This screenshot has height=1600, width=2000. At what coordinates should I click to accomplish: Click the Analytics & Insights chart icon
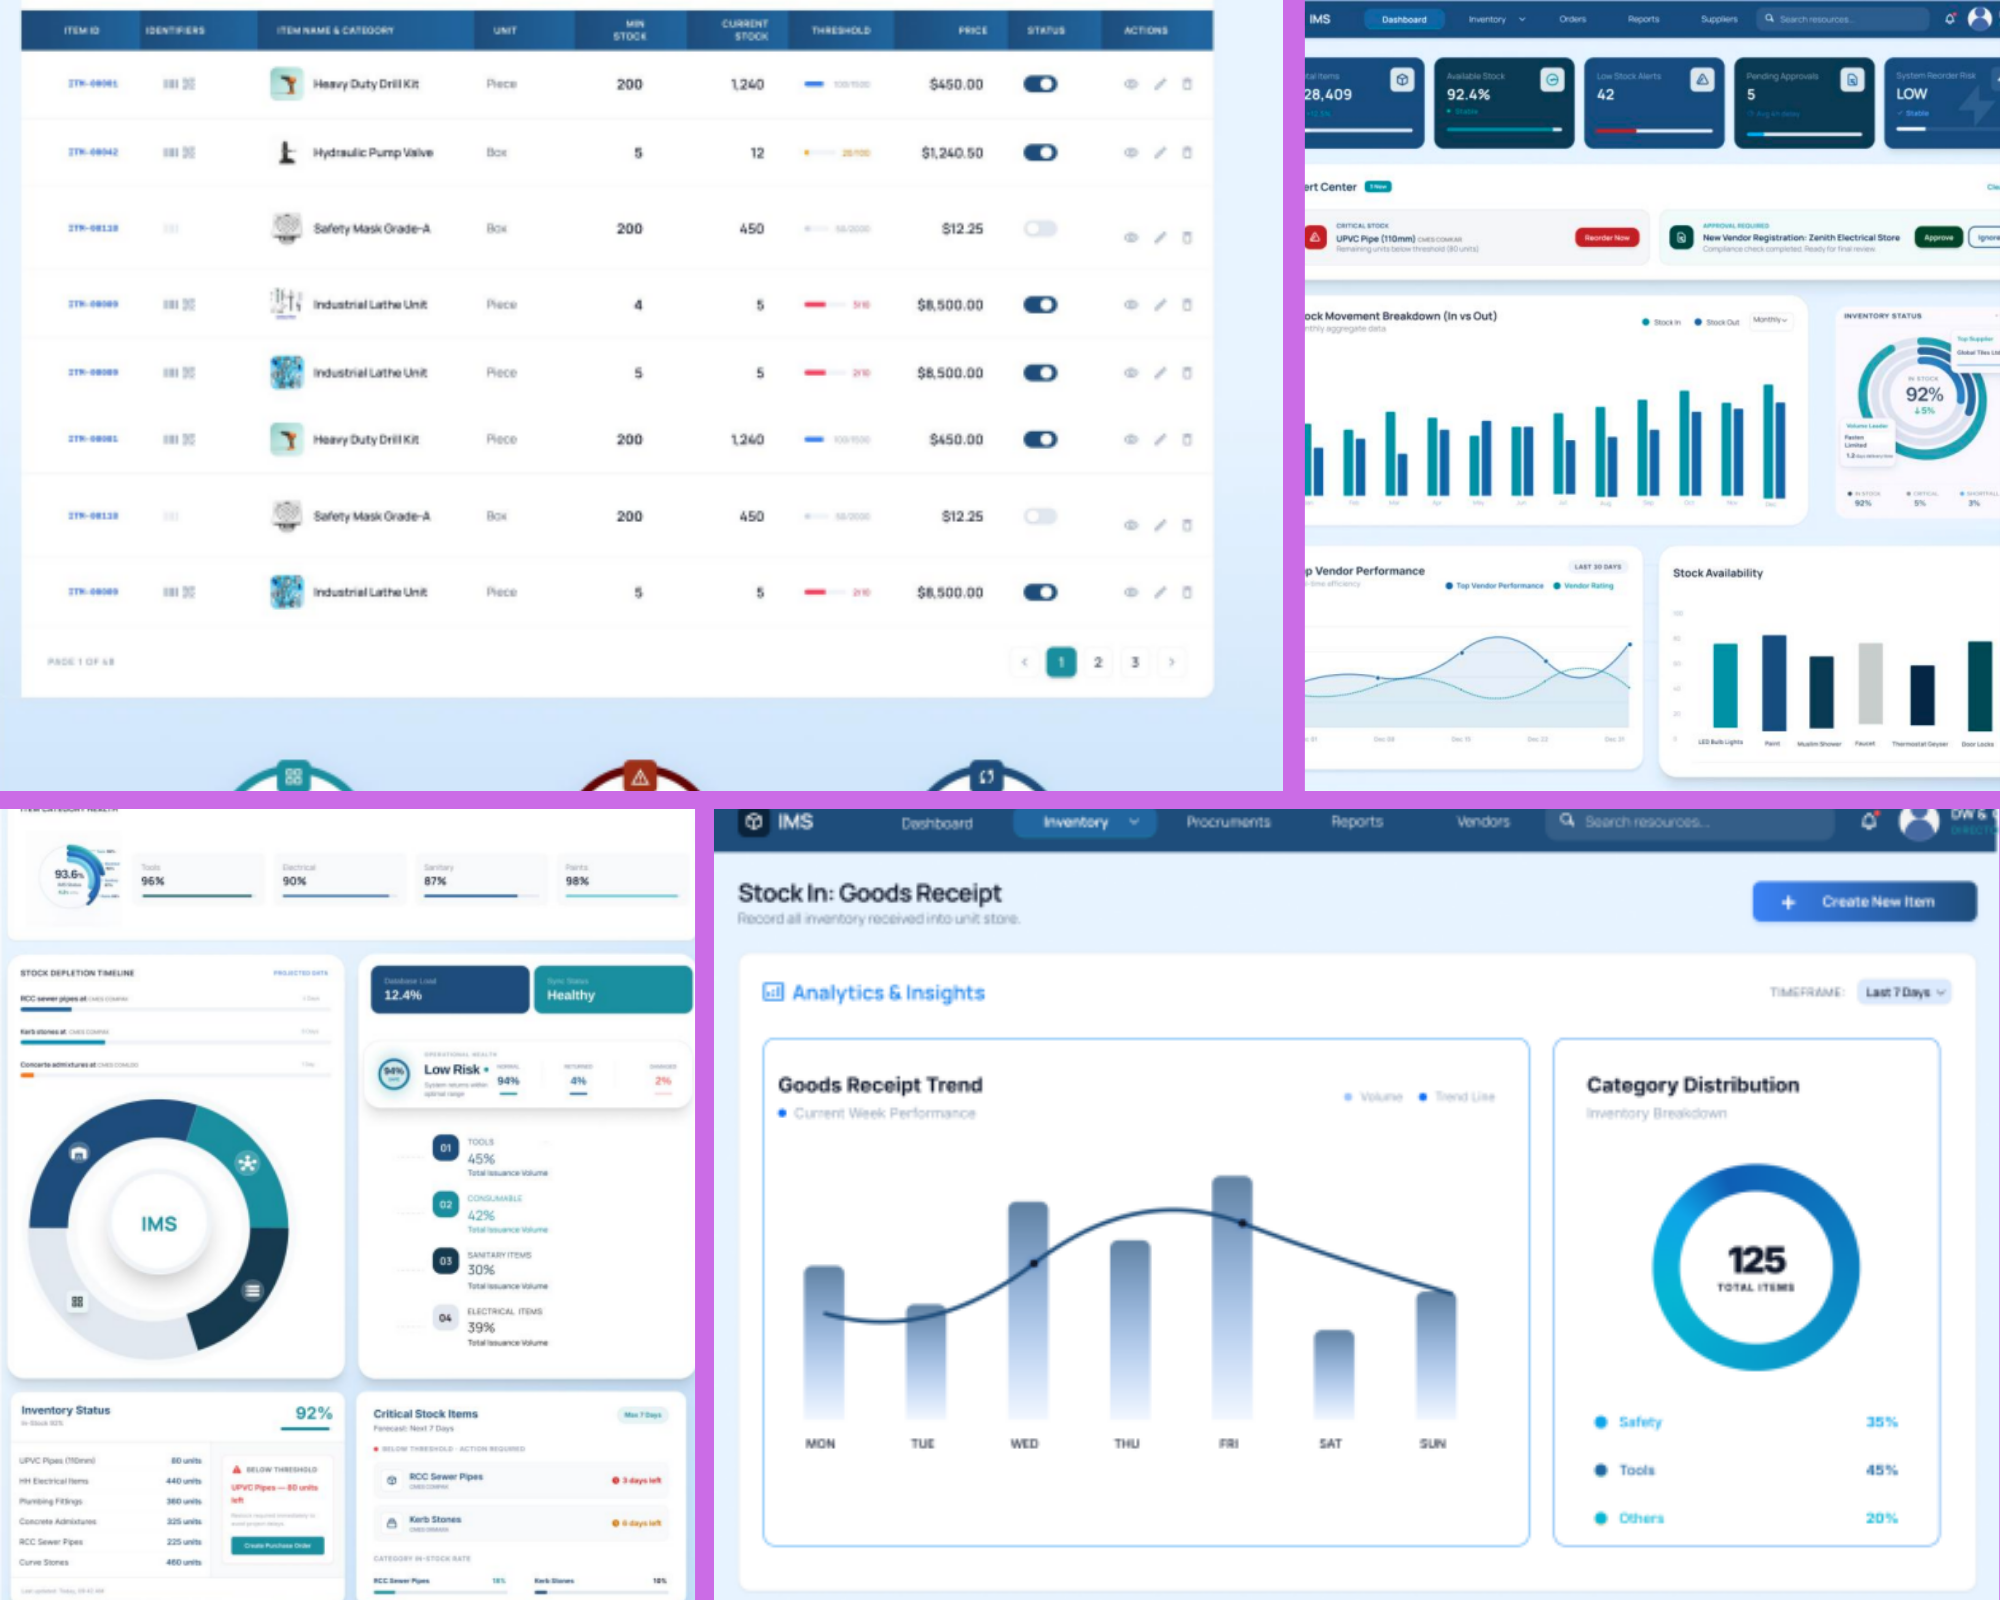[773, 992]
